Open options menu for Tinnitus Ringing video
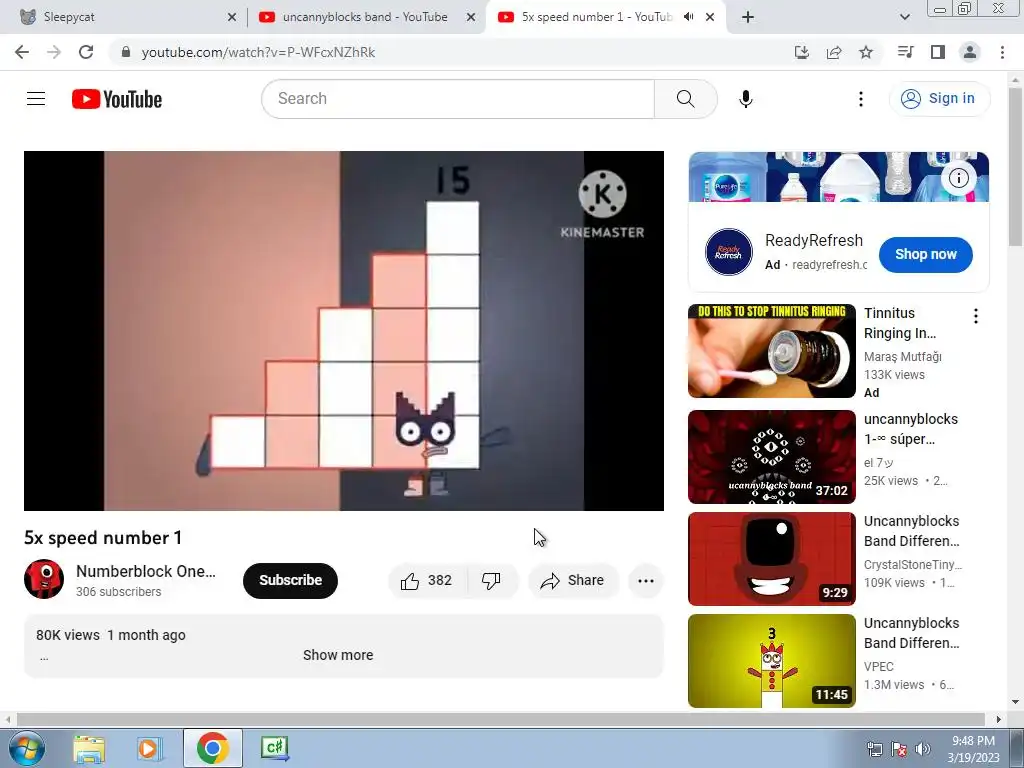Image resolution: width=1024 pixels, height=768 pixels. 976,317
